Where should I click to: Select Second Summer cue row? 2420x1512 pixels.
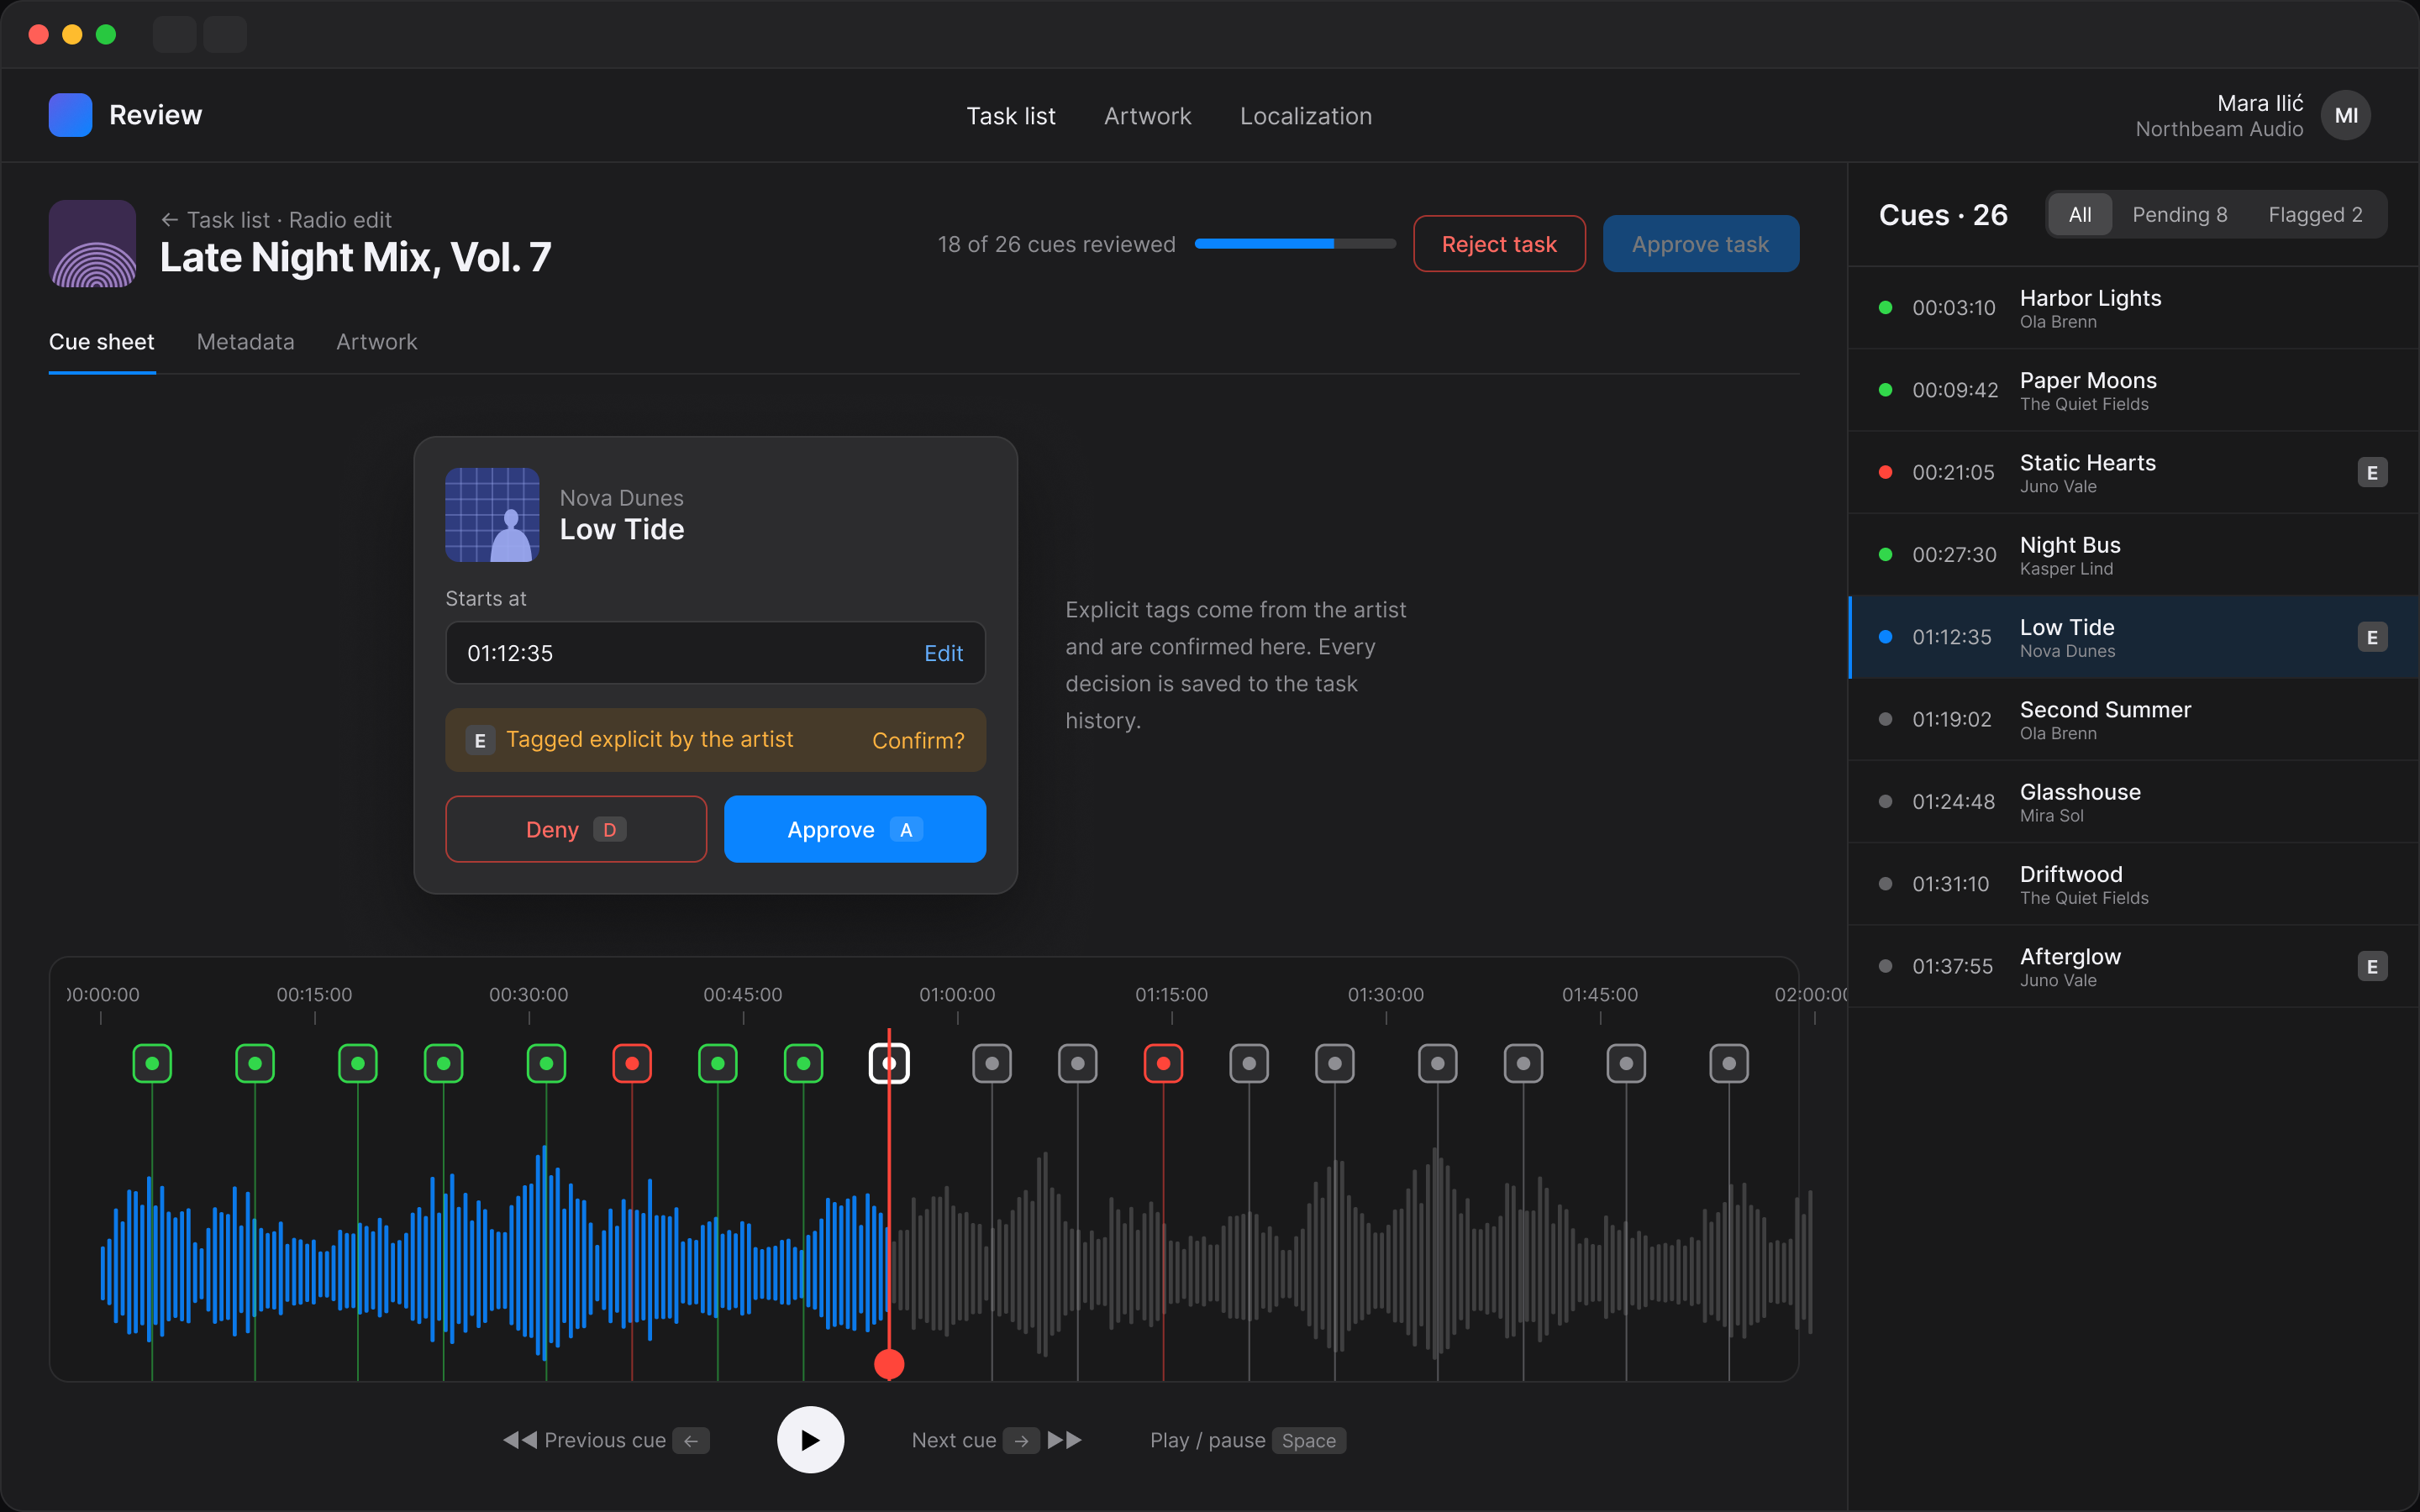point(2134,720)
